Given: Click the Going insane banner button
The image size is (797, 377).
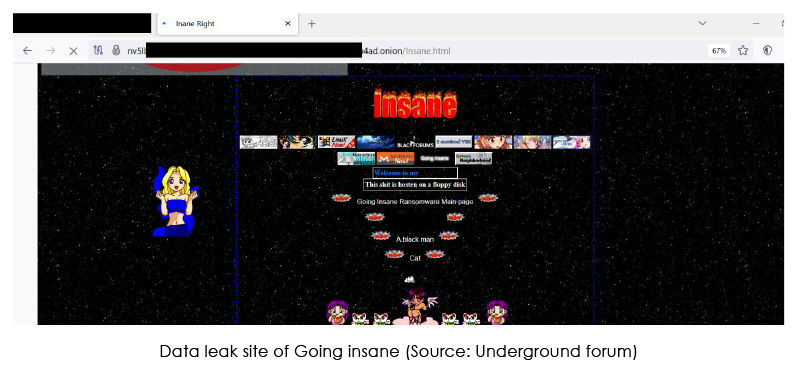Looking at the screenshot, I should click(434, 159).
